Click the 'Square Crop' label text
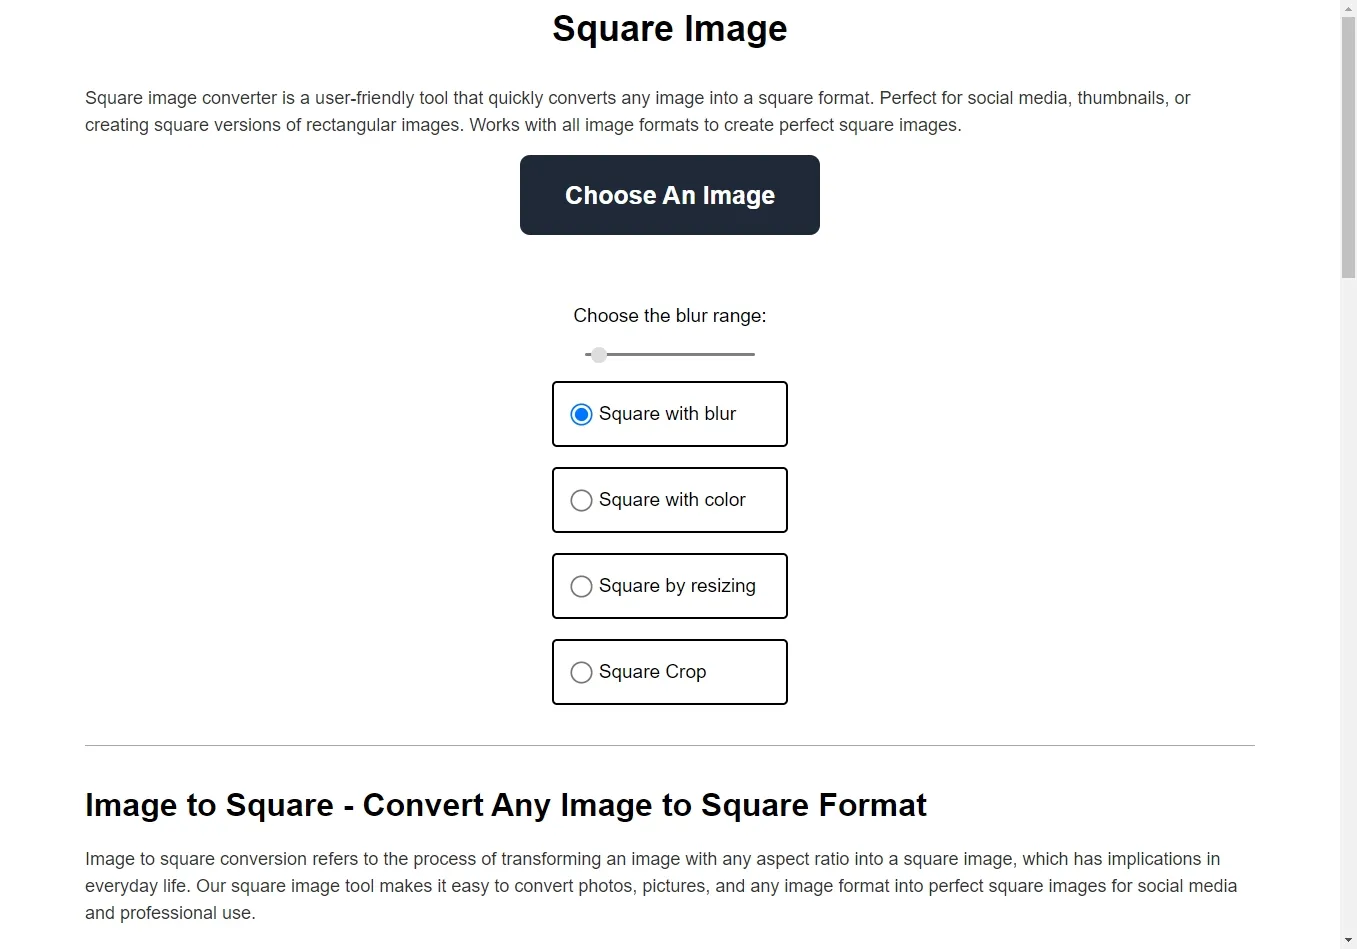This screenshot has width=1357, height=949. point(652,672)
